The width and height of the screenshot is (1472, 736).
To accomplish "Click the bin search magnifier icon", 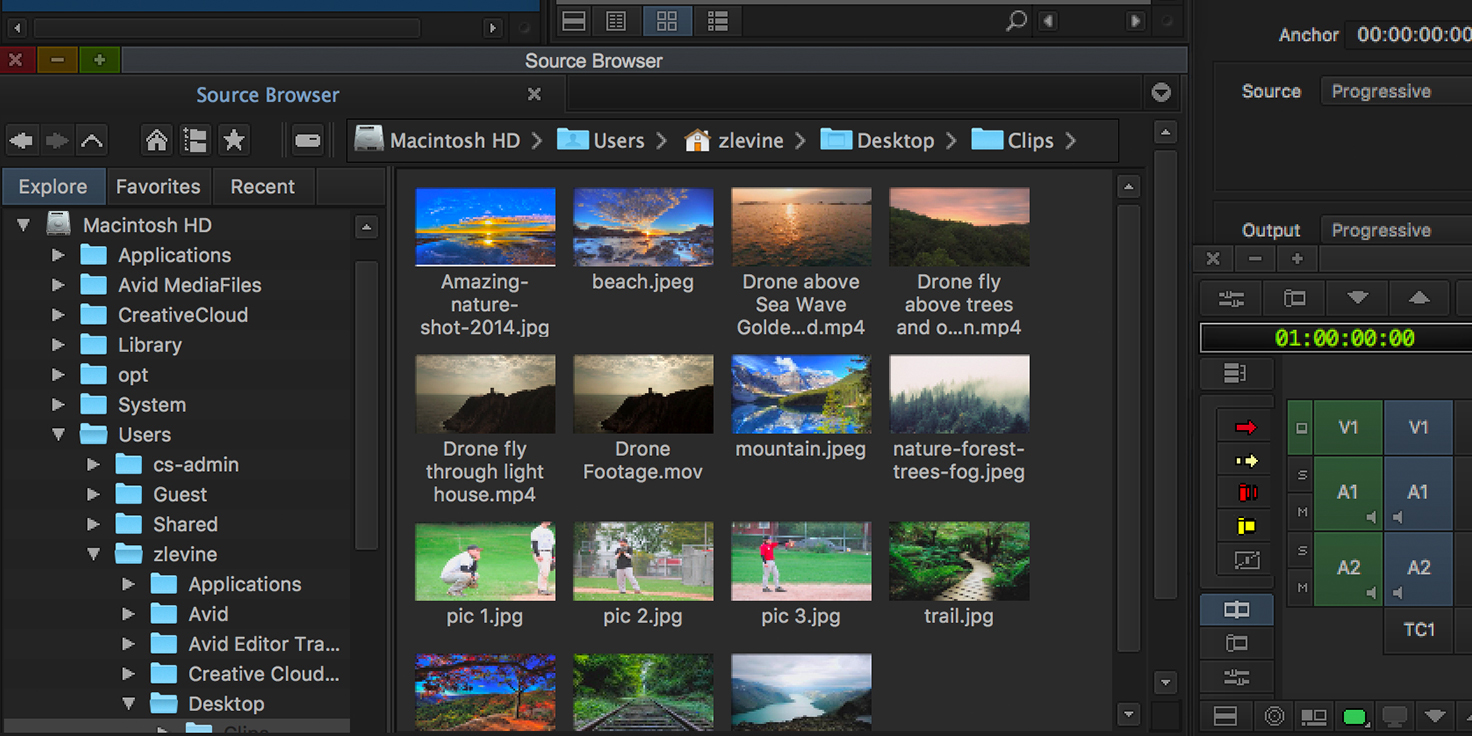I will 1016,20.
